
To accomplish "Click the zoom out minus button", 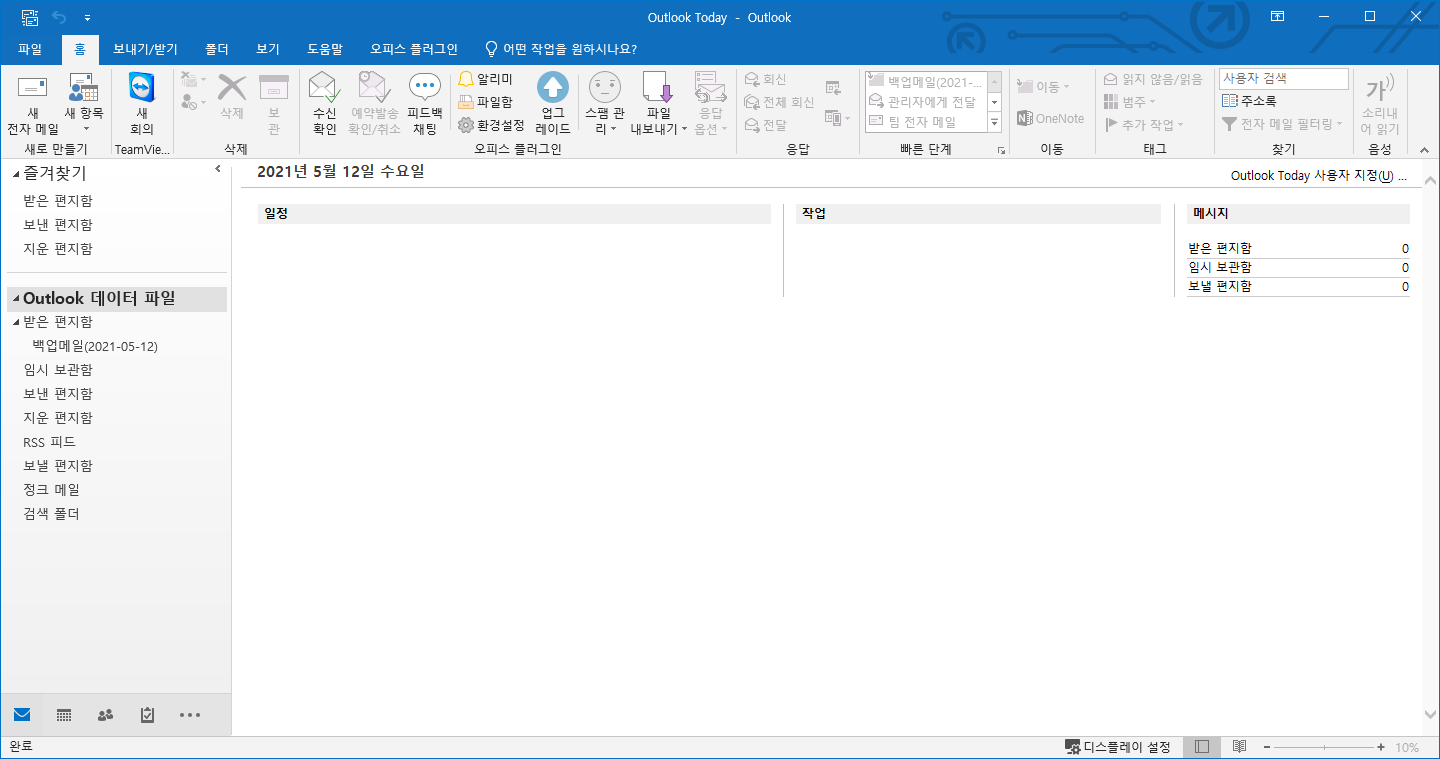I will [x=1267, y=747].
